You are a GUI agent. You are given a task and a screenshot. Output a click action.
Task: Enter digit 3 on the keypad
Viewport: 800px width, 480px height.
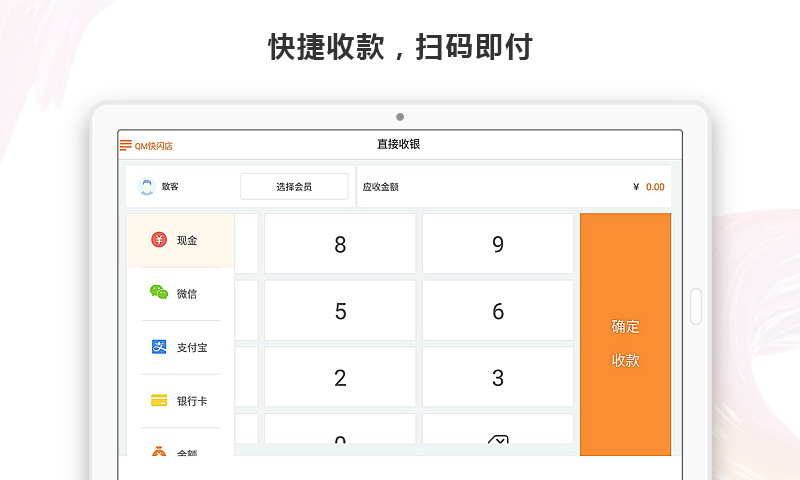point(498,378)
